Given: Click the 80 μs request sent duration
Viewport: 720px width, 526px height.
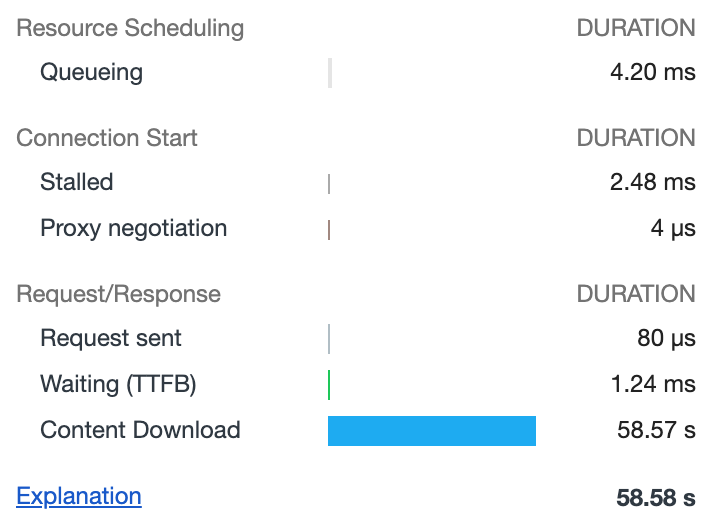Looking at the screenshot, I should coord(666,338).
